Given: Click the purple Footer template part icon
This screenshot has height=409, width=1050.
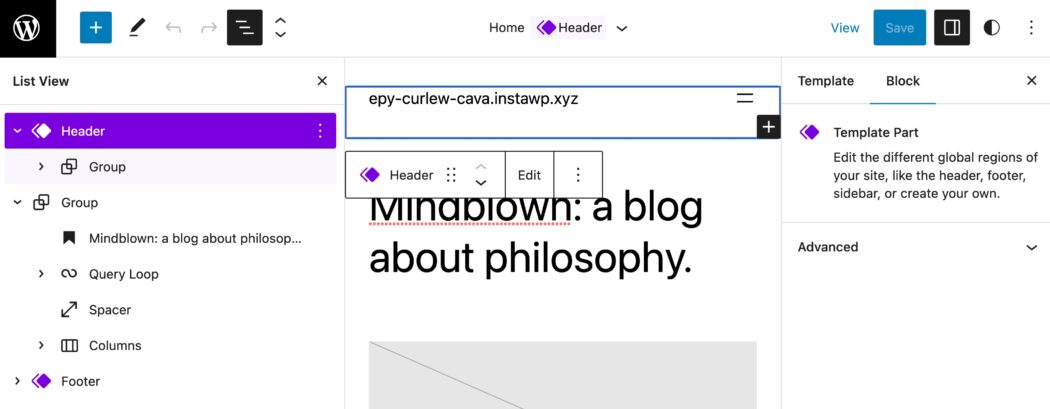Looking at the screenshot, I should click(42, 381).
